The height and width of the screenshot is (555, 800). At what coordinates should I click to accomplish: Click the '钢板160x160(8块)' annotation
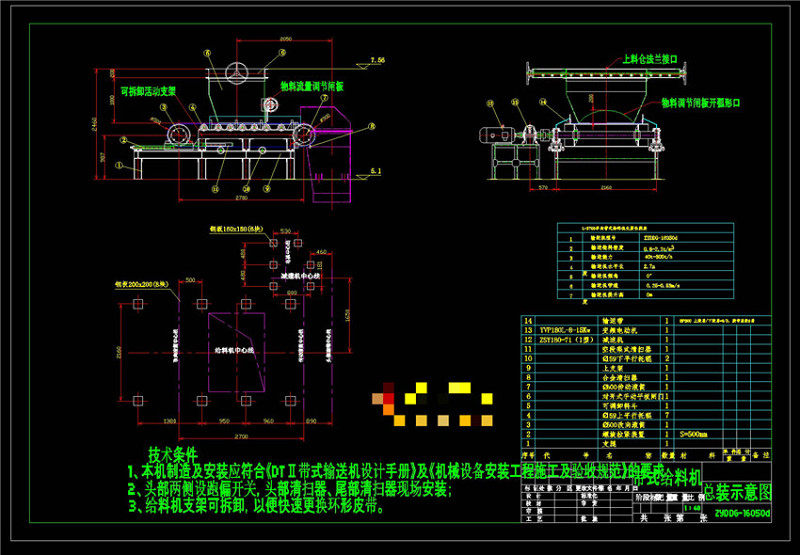pyautogui.click(x=236, y=229)
